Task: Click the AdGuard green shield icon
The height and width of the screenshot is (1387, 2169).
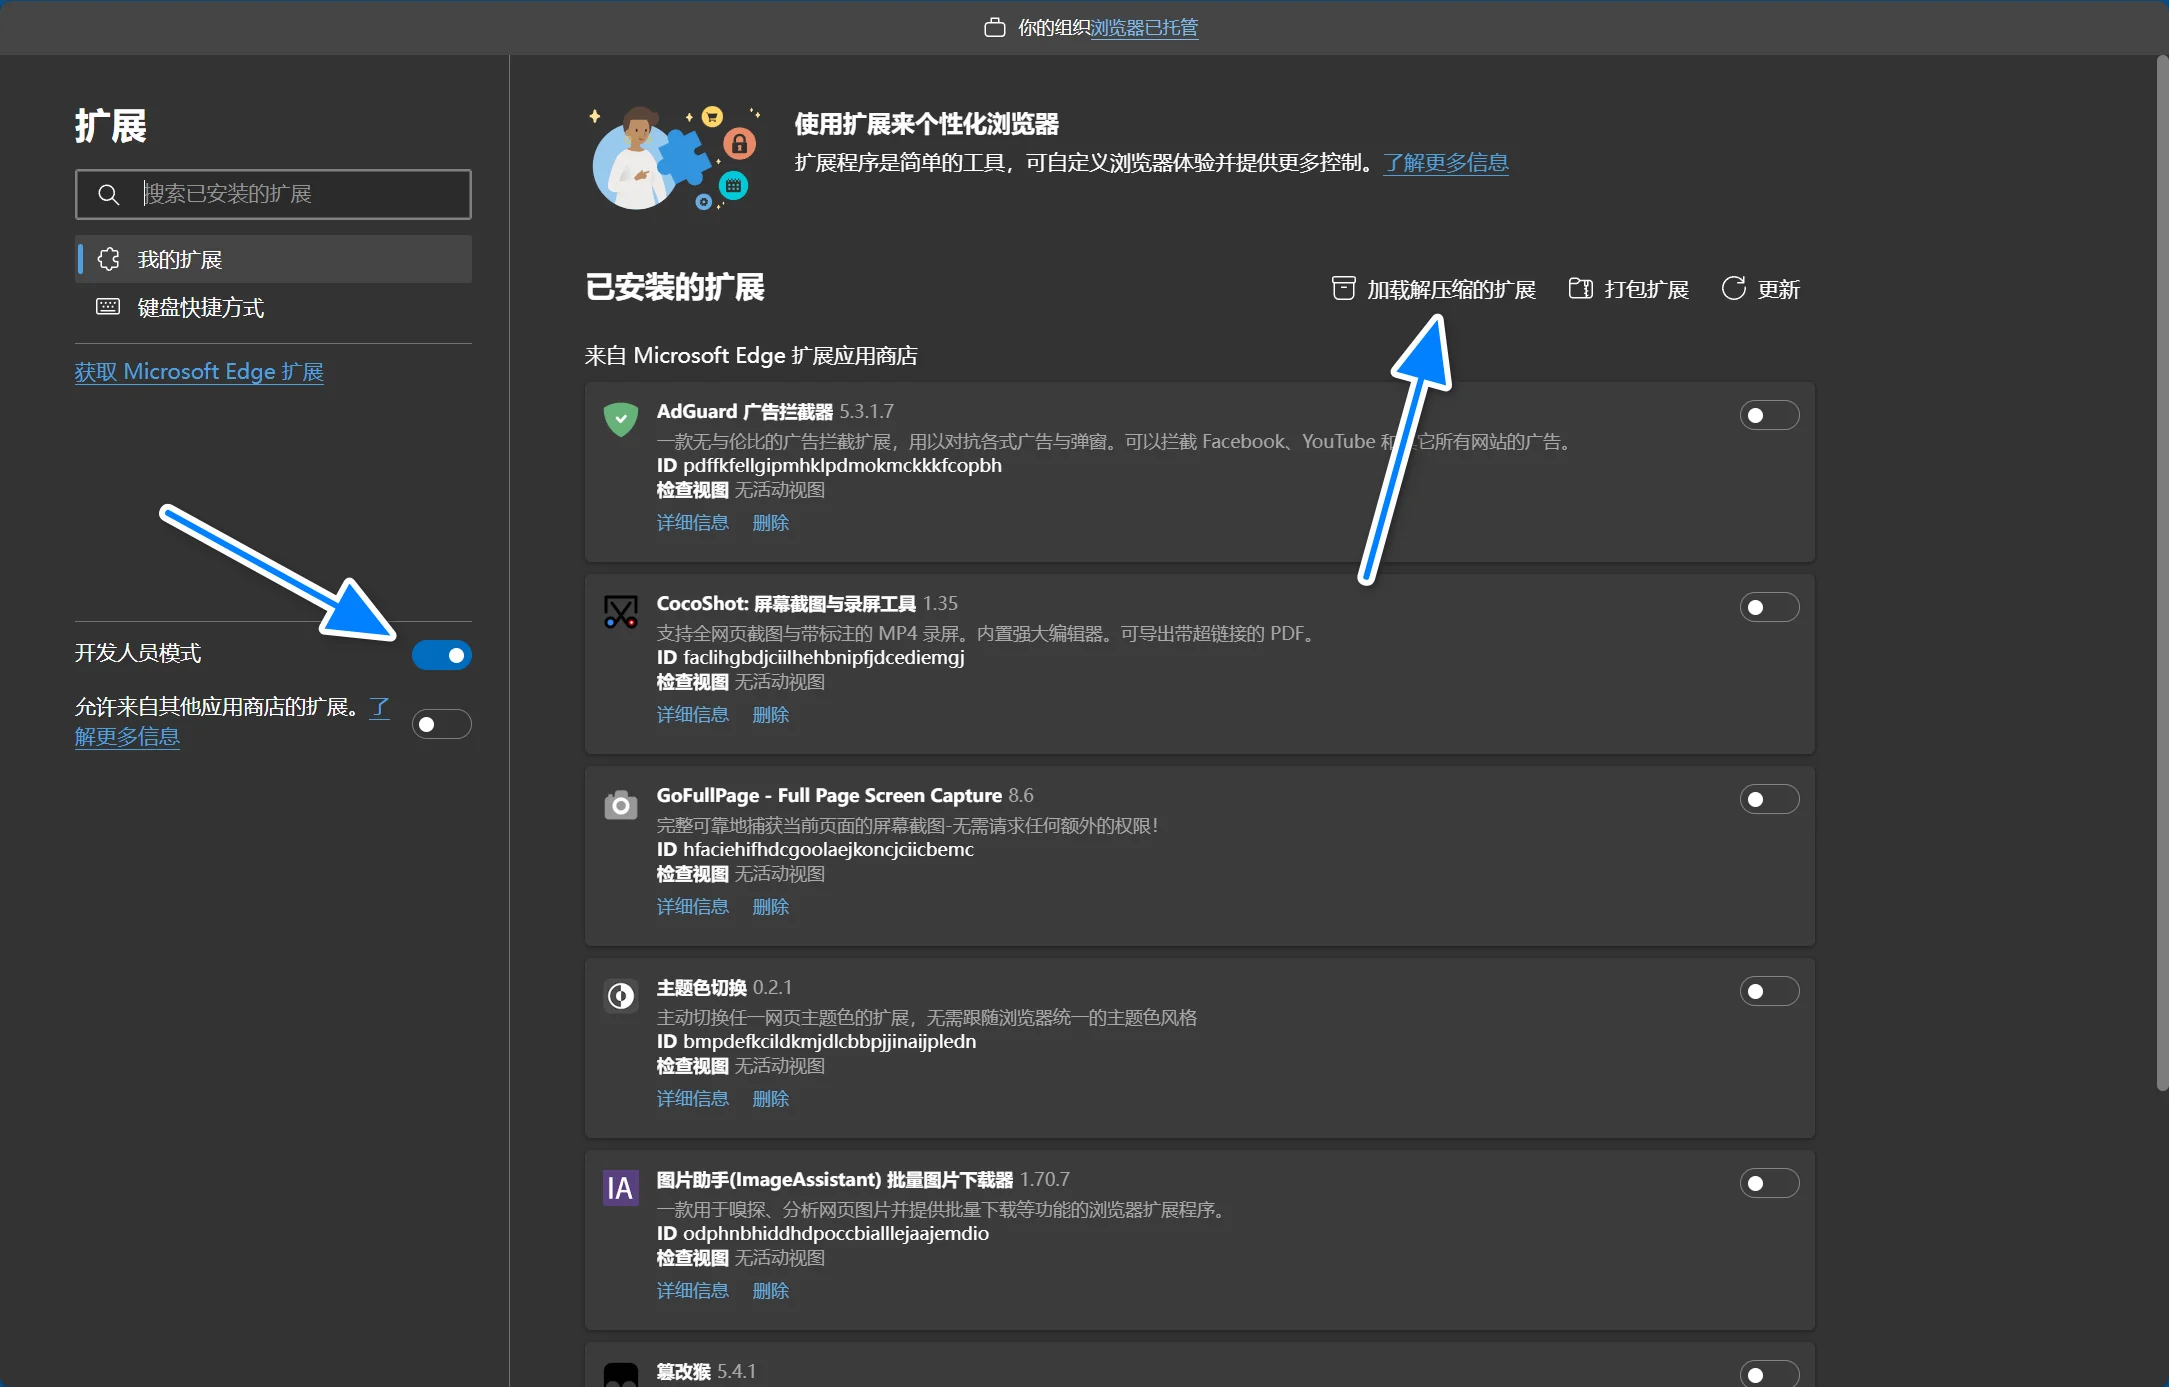Action: (621, 418)
